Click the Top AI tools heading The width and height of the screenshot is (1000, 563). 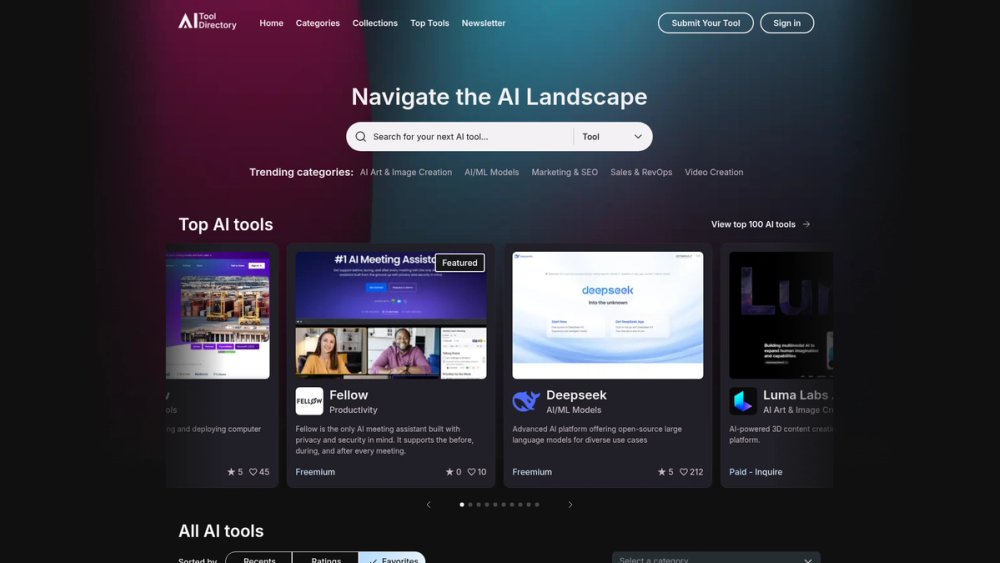226,224
